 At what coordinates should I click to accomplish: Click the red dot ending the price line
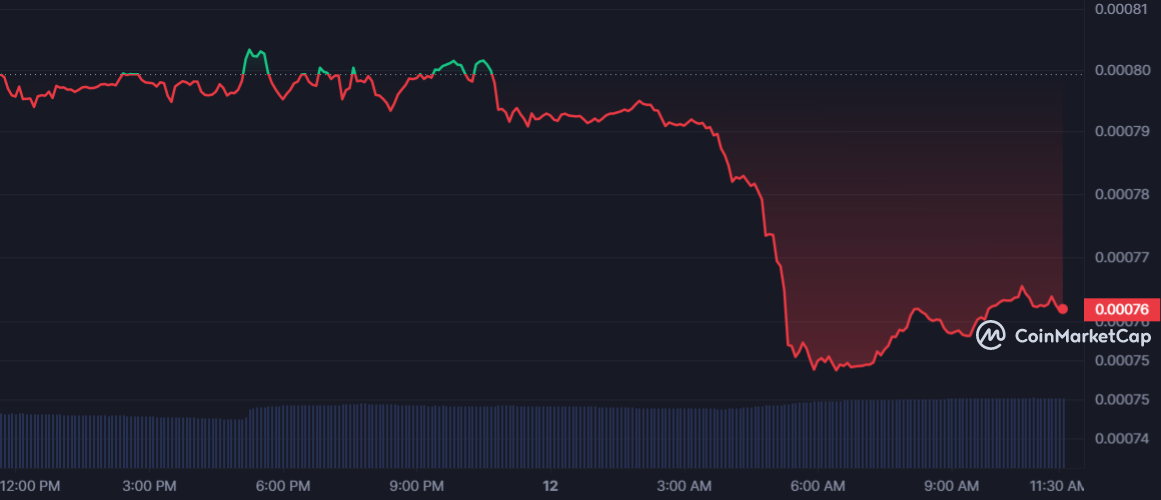click(x=1063, y=309)
